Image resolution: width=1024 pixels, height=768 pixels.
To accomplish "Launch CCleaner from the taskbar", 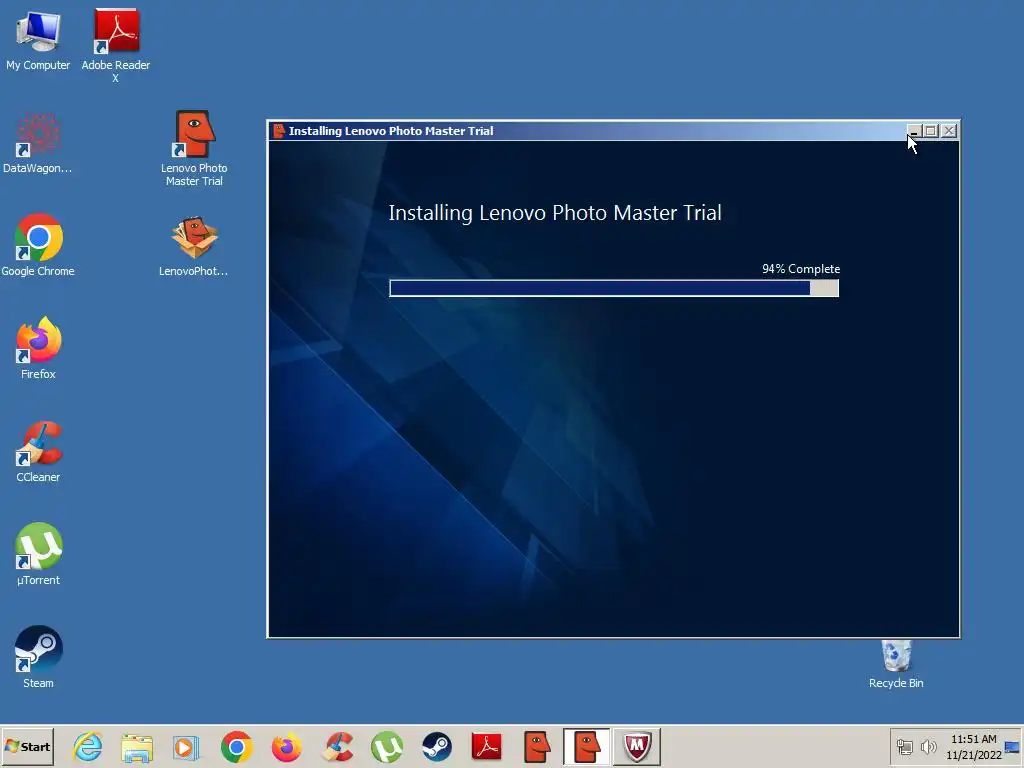I will [x=338, y=747].
